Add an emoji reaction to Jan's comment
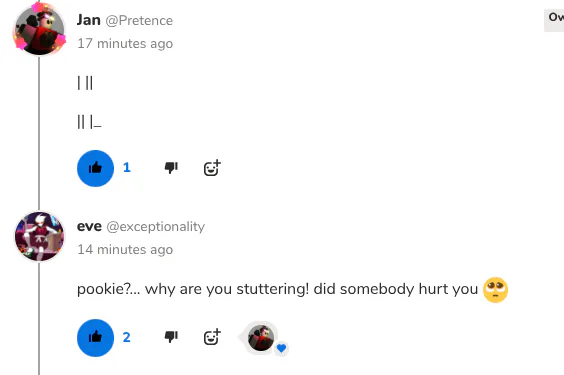 (x=212, y=168)
